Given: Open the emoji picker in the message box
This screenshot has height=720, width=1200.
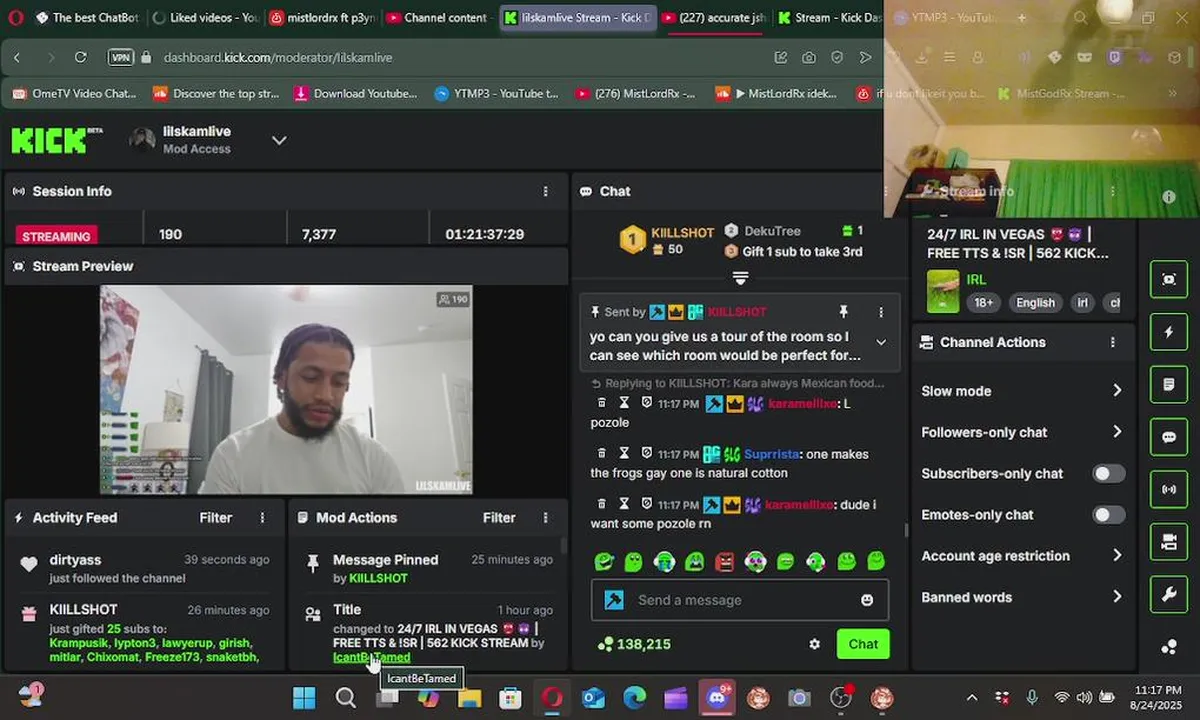Looking at the screenshot, I should click(x=867, y=600).
